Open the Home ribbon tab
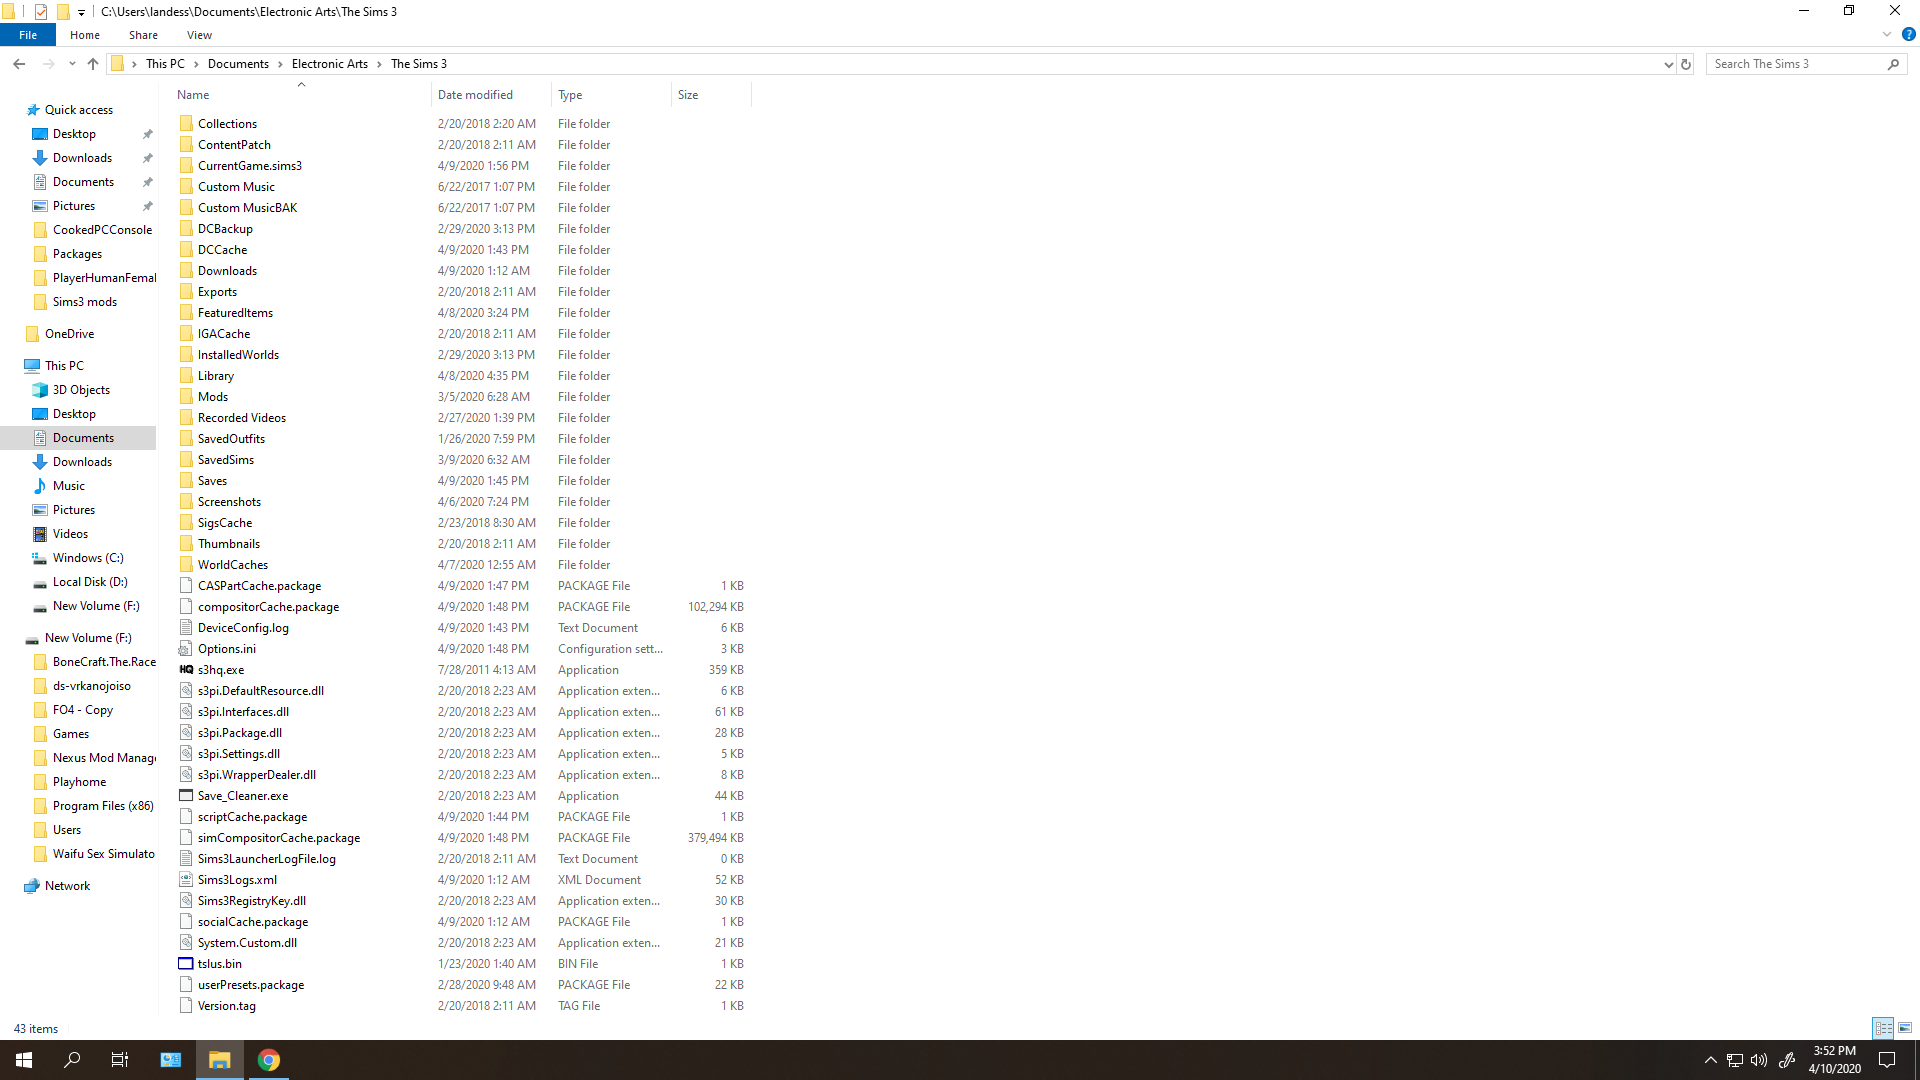This screenshot has height=1080, width=1920. click(85, 35)
